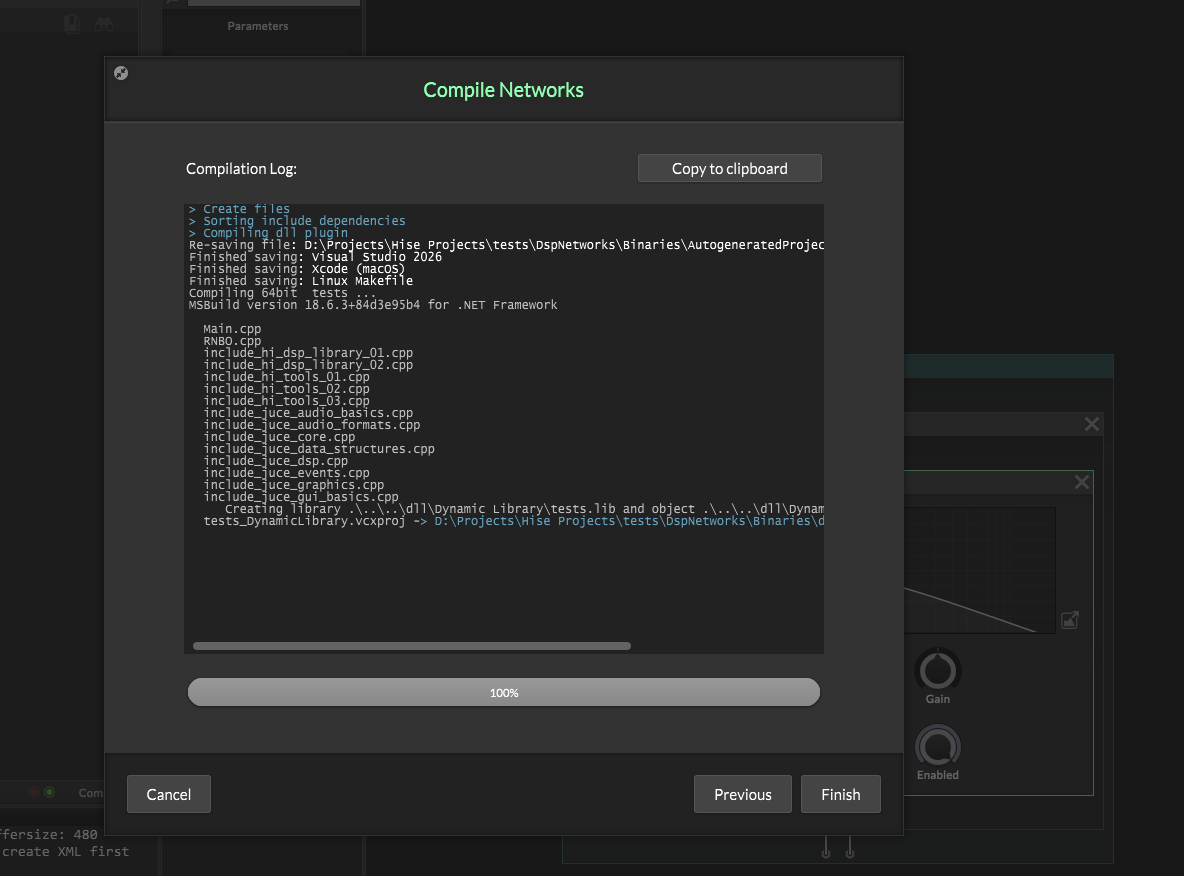Click the green status dot in background

pyautogui.click(x=50, y=792)
